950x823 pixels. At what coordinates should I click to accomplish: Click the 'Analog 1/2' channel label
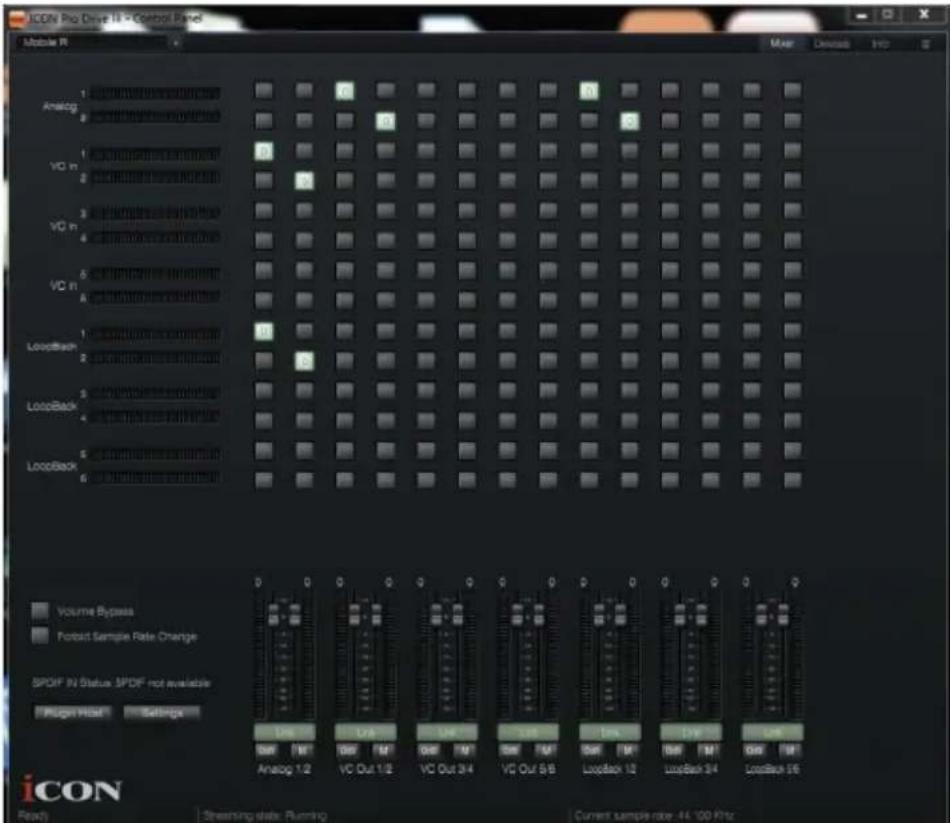(284, 768)
